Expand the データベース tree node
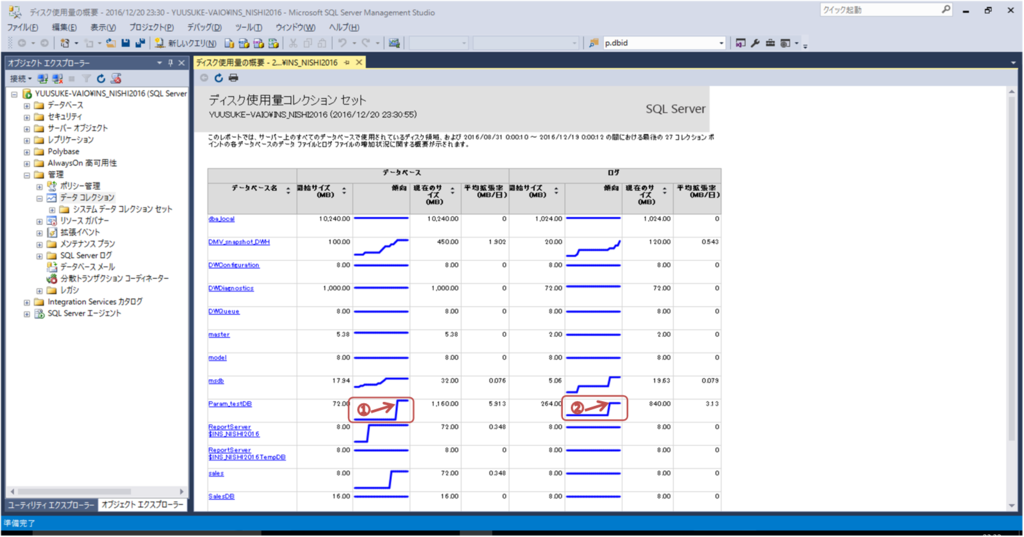Viewport: 1024px width, 537px height. click(27, 105)
